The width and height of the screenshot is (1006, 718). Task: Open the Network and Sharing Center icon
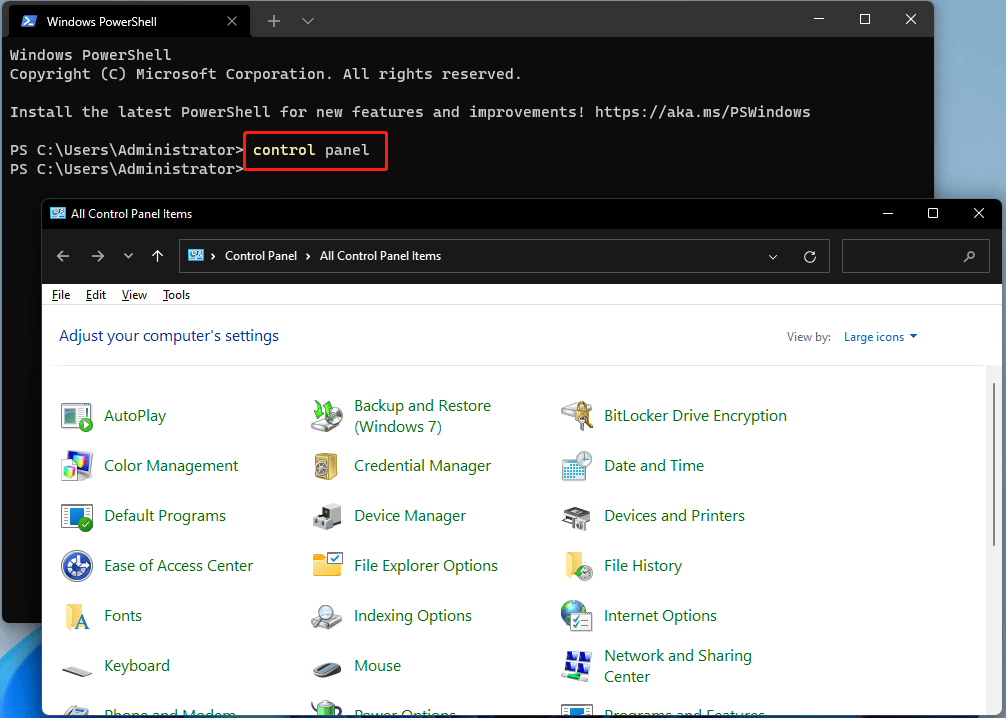[577, 666]
